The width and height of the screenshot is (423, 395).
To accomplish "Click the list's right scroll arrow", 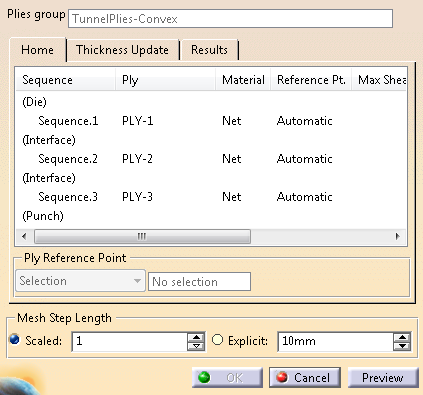I will tap(397, 236).
